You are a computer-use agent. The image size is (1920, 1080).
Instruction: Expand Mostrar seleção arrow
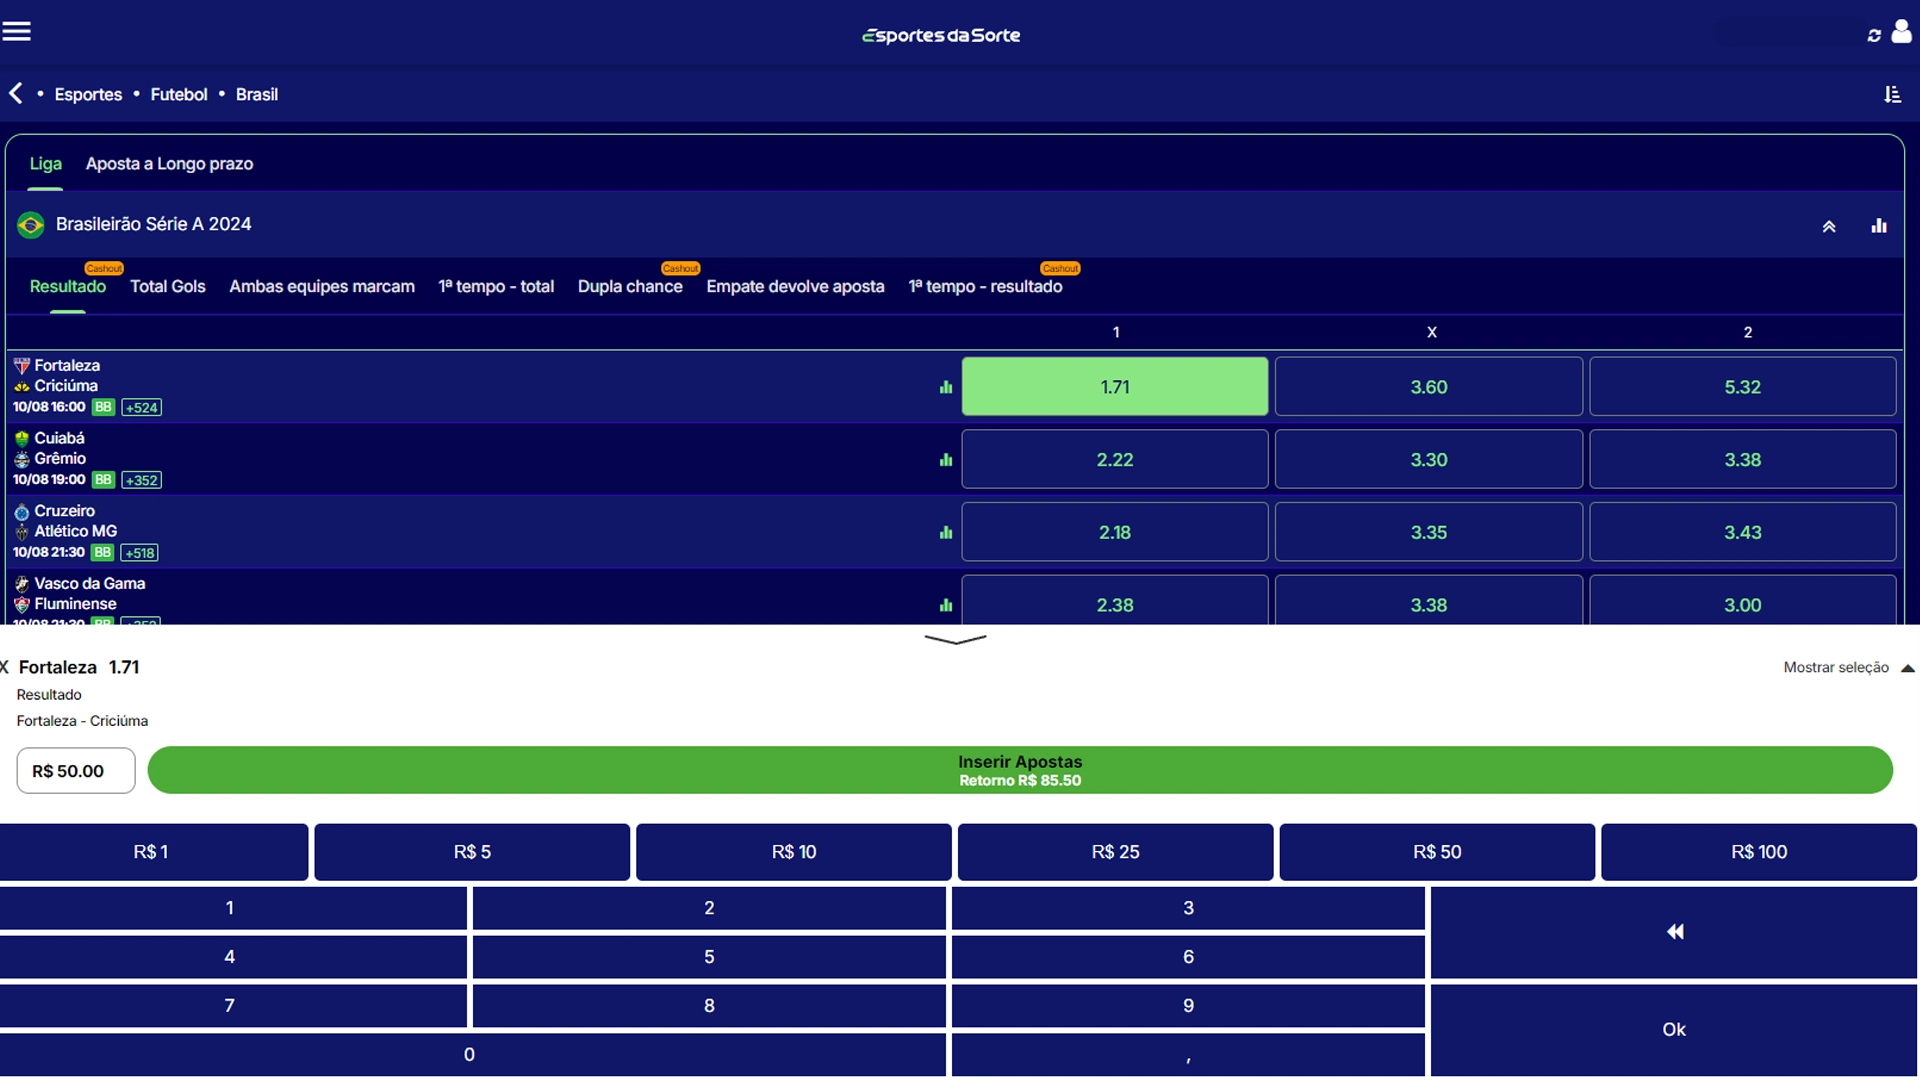click(x=1907, y=668)
